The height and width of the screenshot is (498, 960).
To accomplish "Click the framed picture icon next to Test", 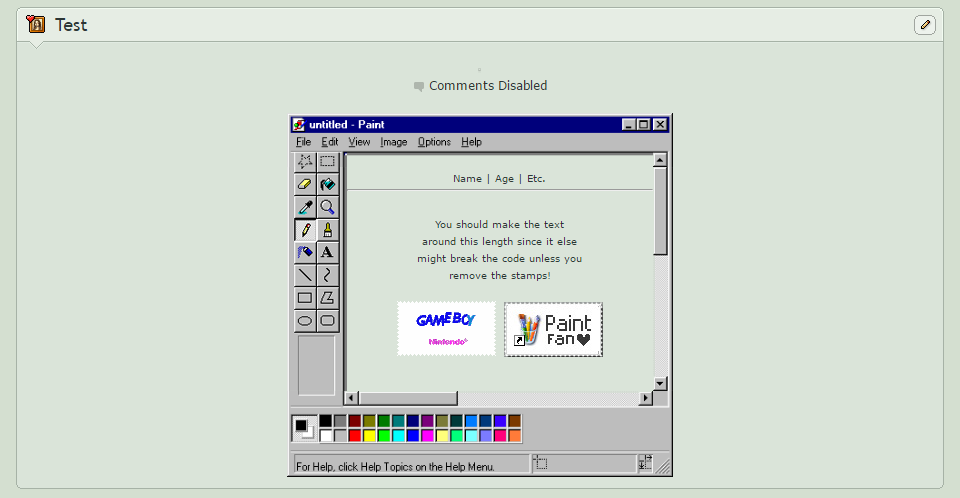I will 36,25.
